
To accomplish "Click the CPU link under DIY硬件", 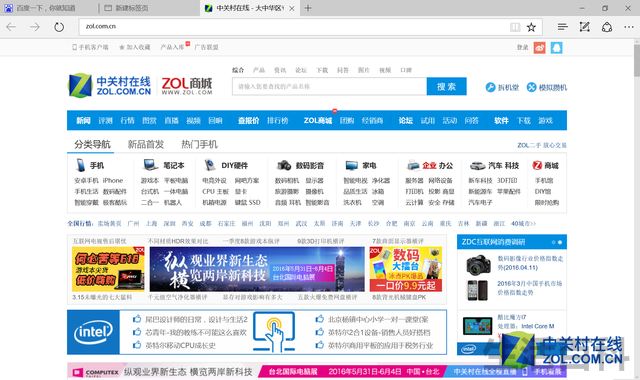I will (x=208, y=191).
